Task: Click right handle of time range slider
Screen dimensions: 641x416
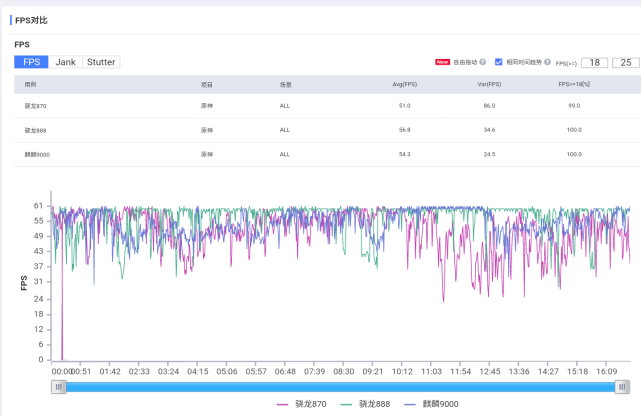Action: point(623,387)
